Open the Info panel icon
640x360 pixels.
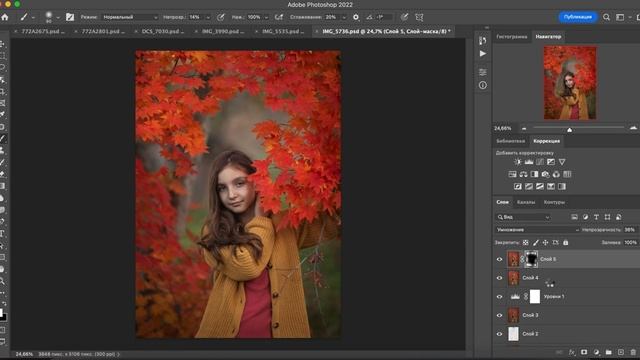coord(483,85)
